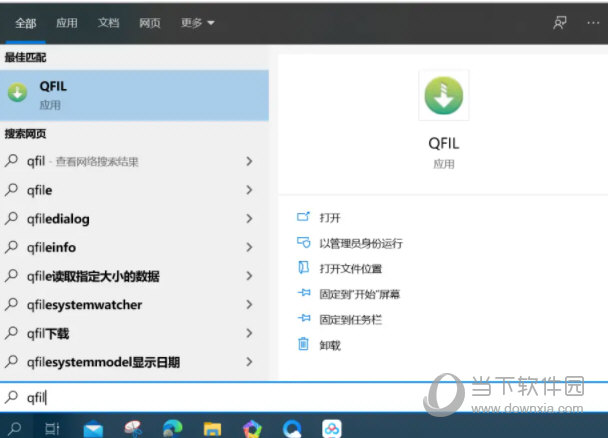Click the large QFIL app icon in preview
The width and height of the screenshot is (608, 438).
(x=444, y=95)
